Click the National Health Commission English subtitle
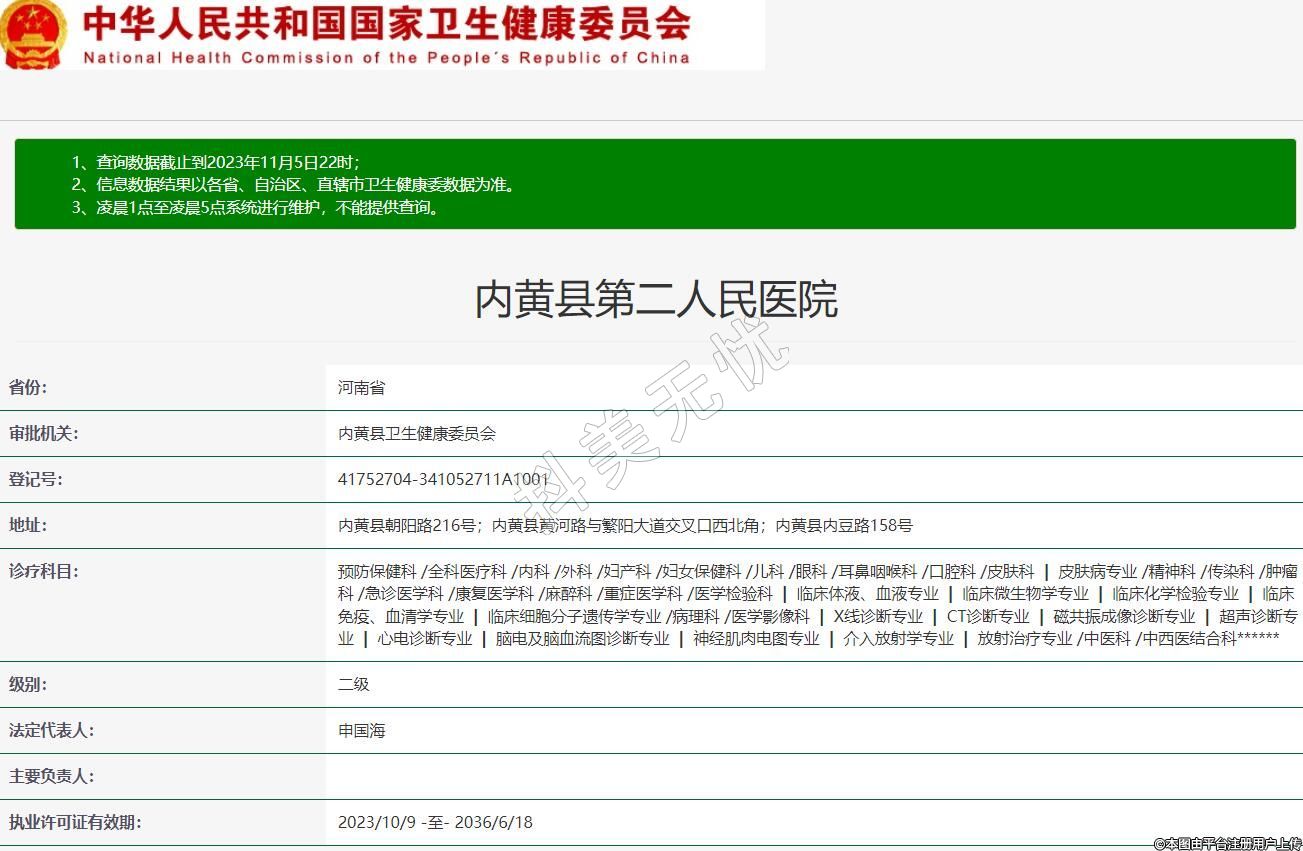This screenshot has height=851, width=1303. [x=386, y=58]
